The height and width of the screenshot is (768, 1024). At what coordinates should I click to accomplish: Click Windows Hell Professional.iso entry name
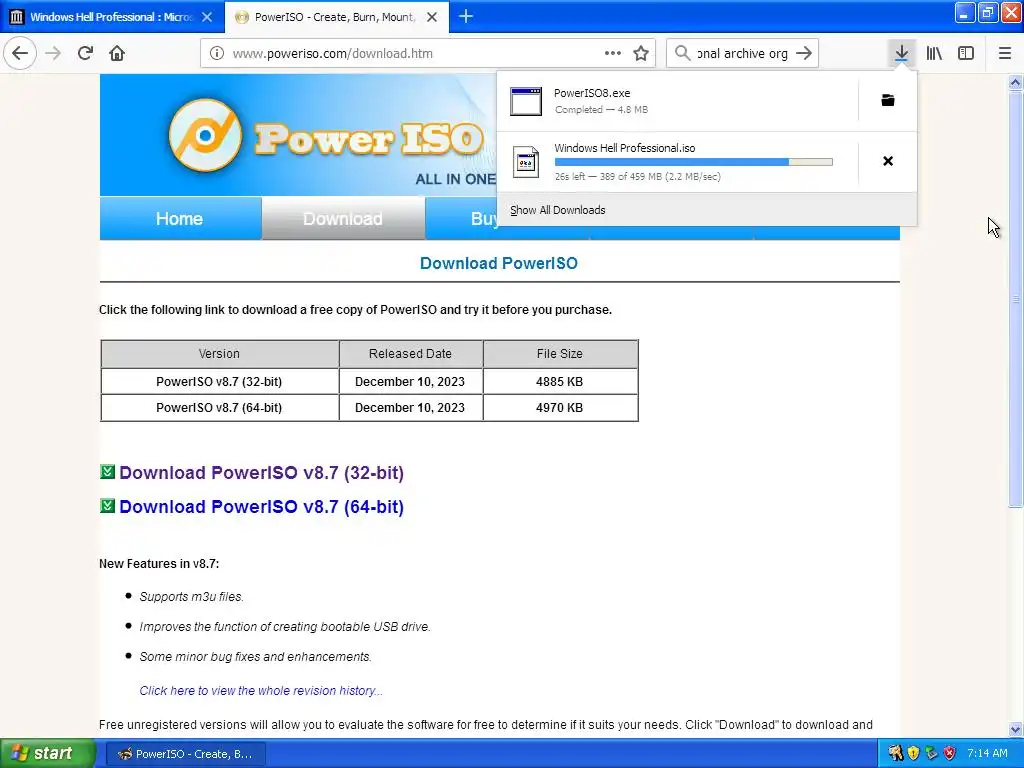click(x=625, y=148)
